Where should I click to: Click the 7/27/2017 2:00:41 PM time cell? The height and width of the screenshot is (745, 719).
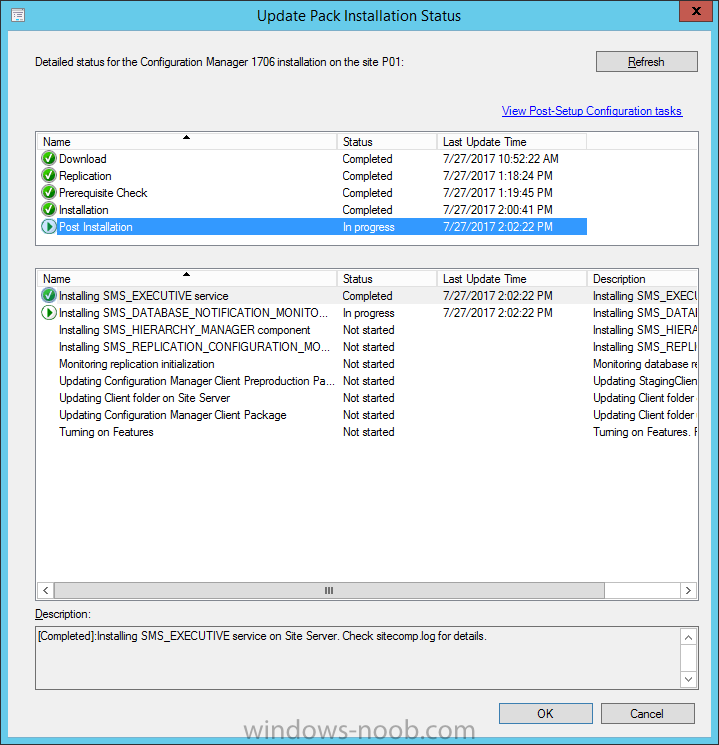click(x=498, y=210)
